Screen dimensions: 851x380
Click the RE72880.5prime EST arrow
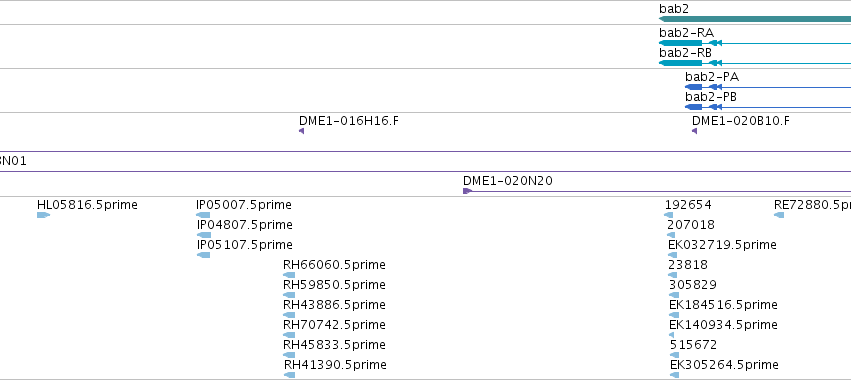tap(779, 216)
